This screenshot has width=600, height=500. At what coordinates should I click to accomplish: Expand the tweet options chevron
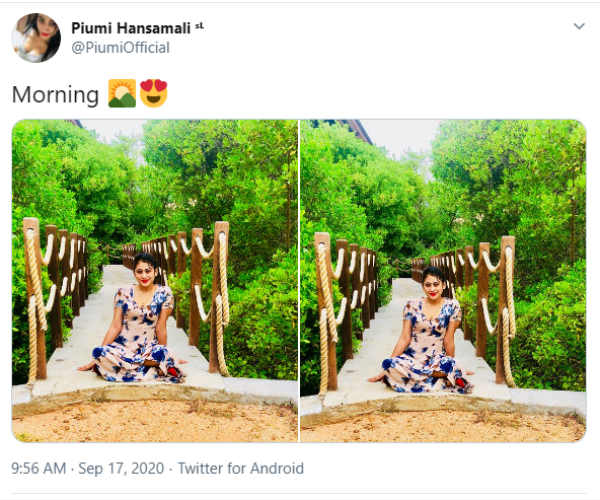[x=579, y=26]
